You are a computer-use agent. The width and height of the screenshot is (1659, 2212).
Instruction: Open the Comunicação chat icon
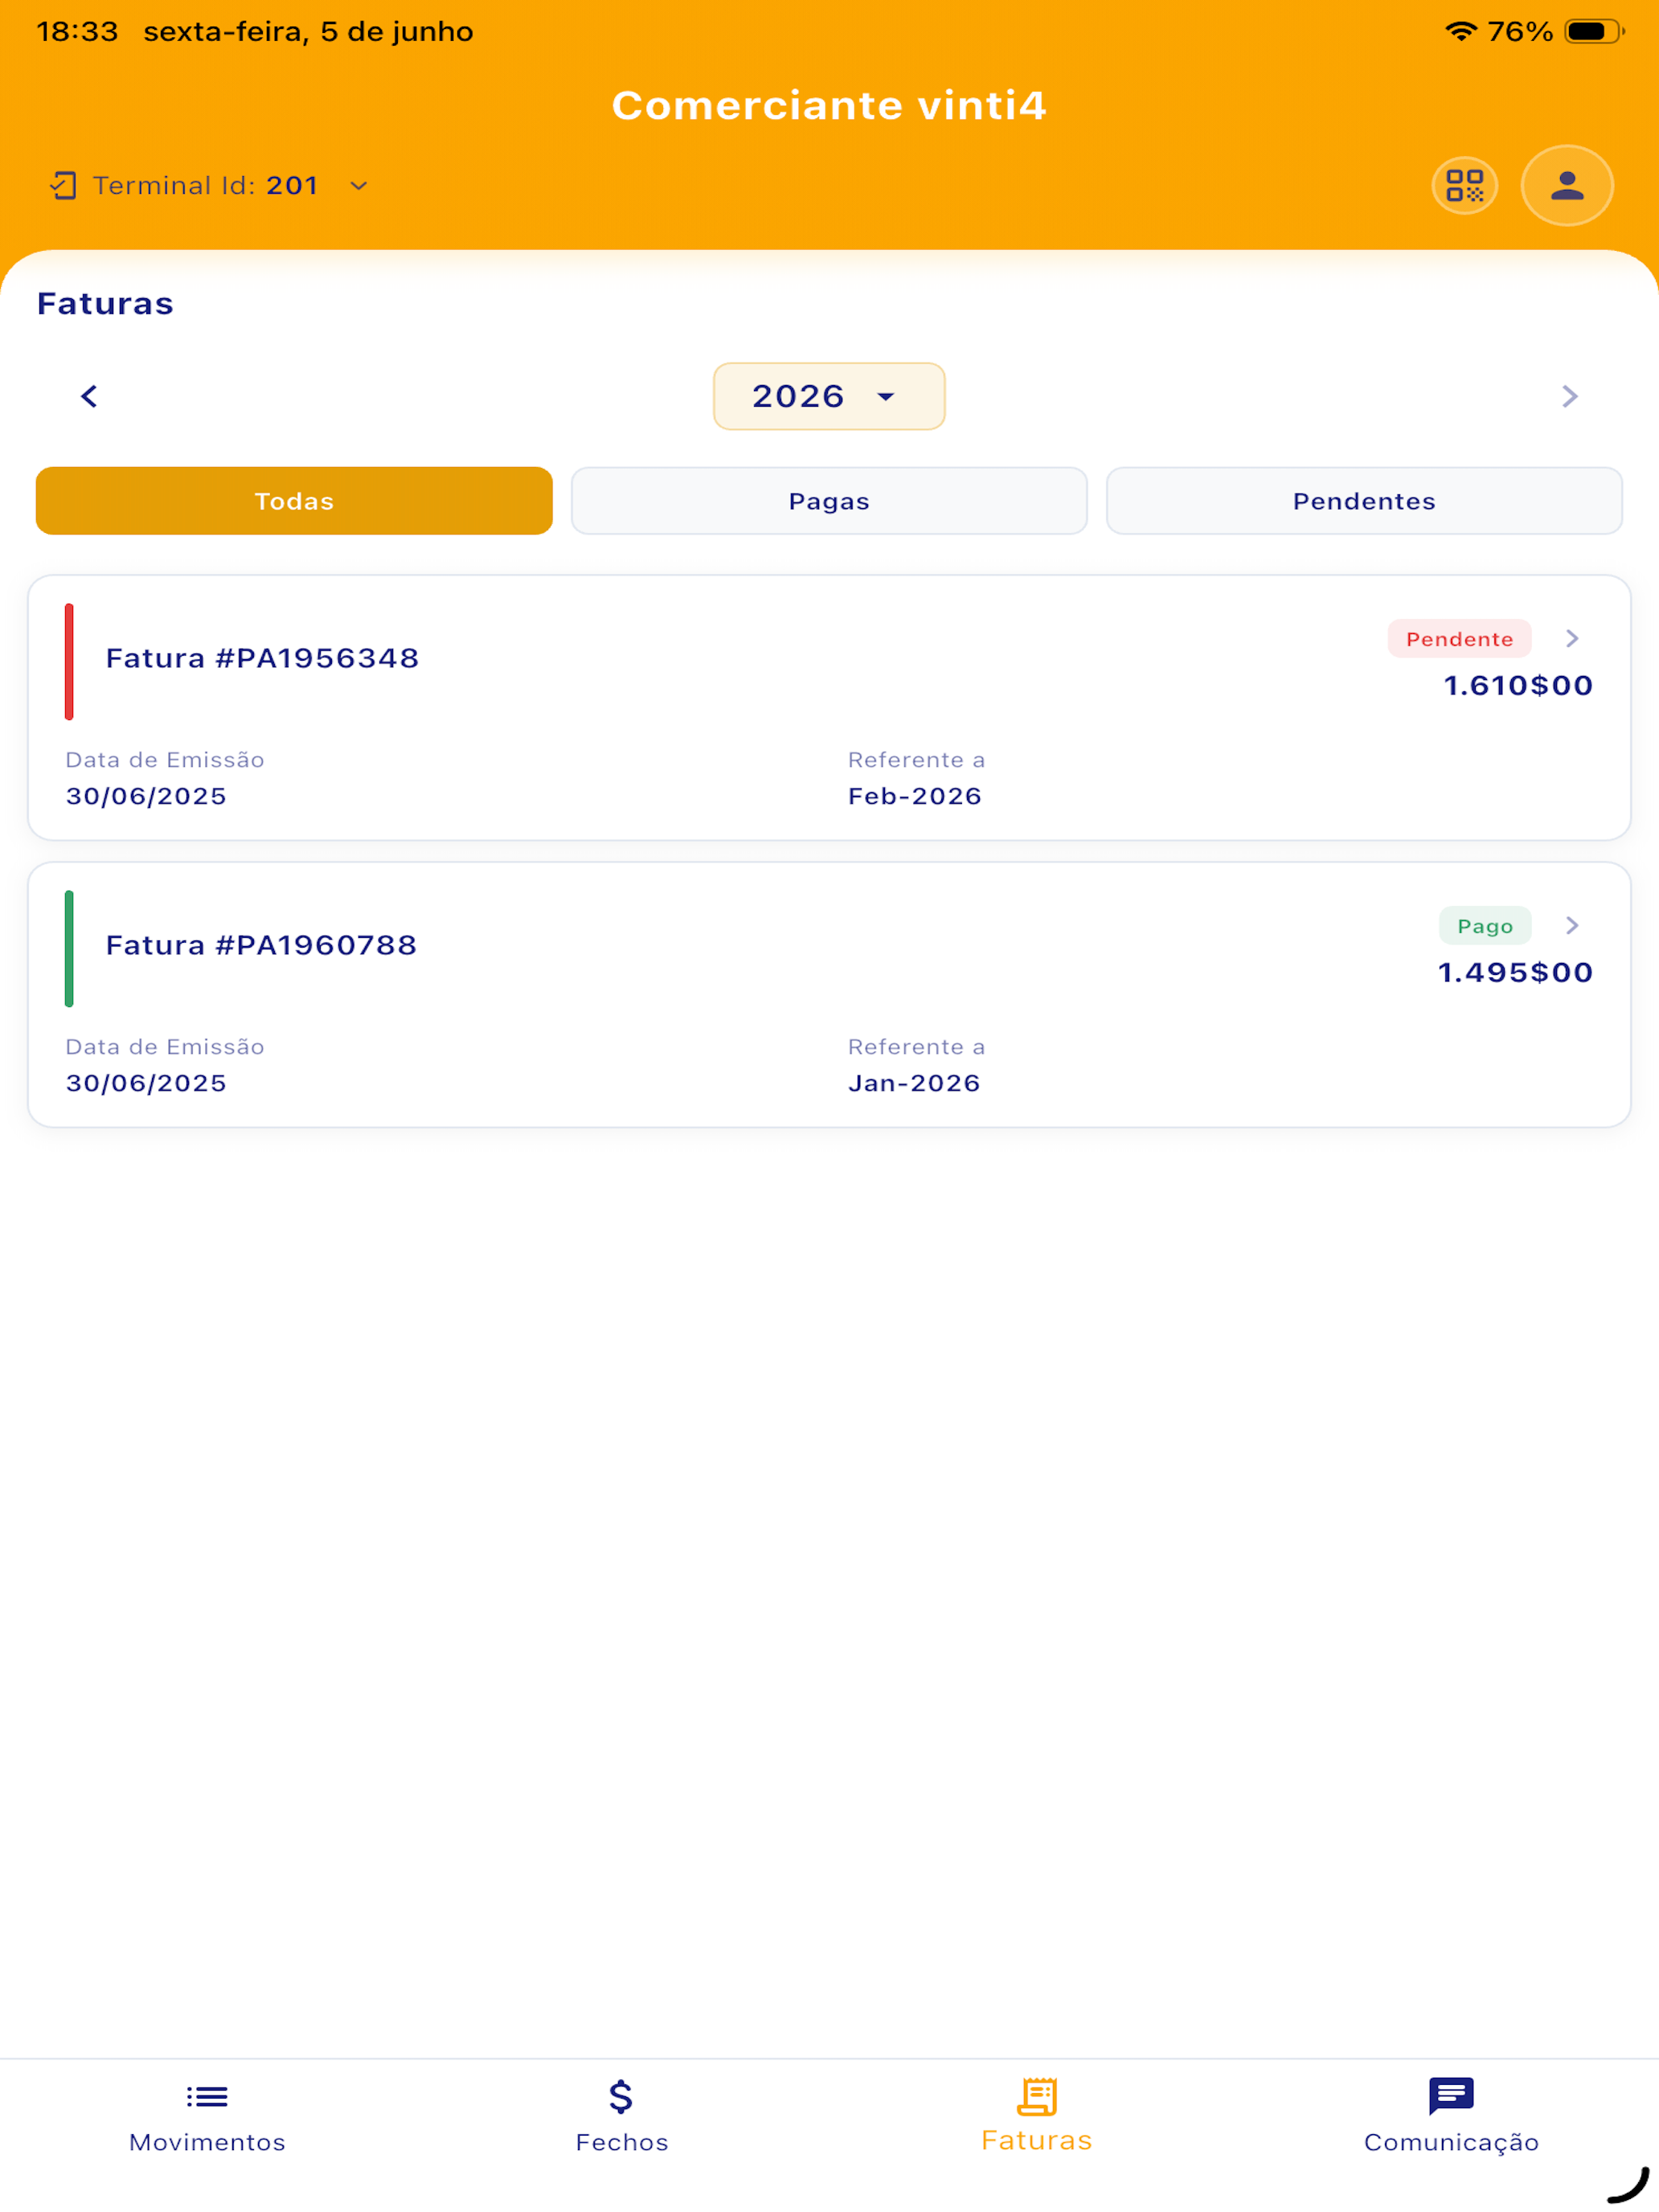(1451, 2096)
